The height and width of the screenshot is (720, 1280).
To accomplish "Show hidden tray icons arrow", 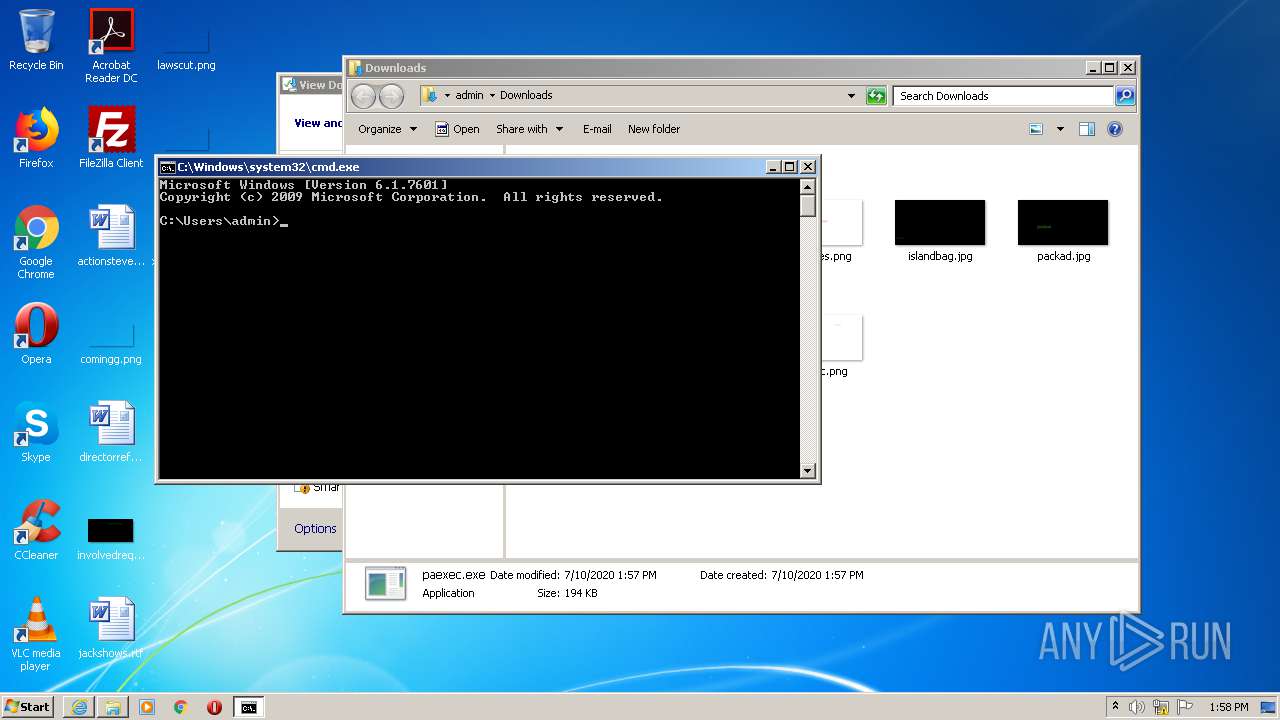I will tap(1115, 706).
